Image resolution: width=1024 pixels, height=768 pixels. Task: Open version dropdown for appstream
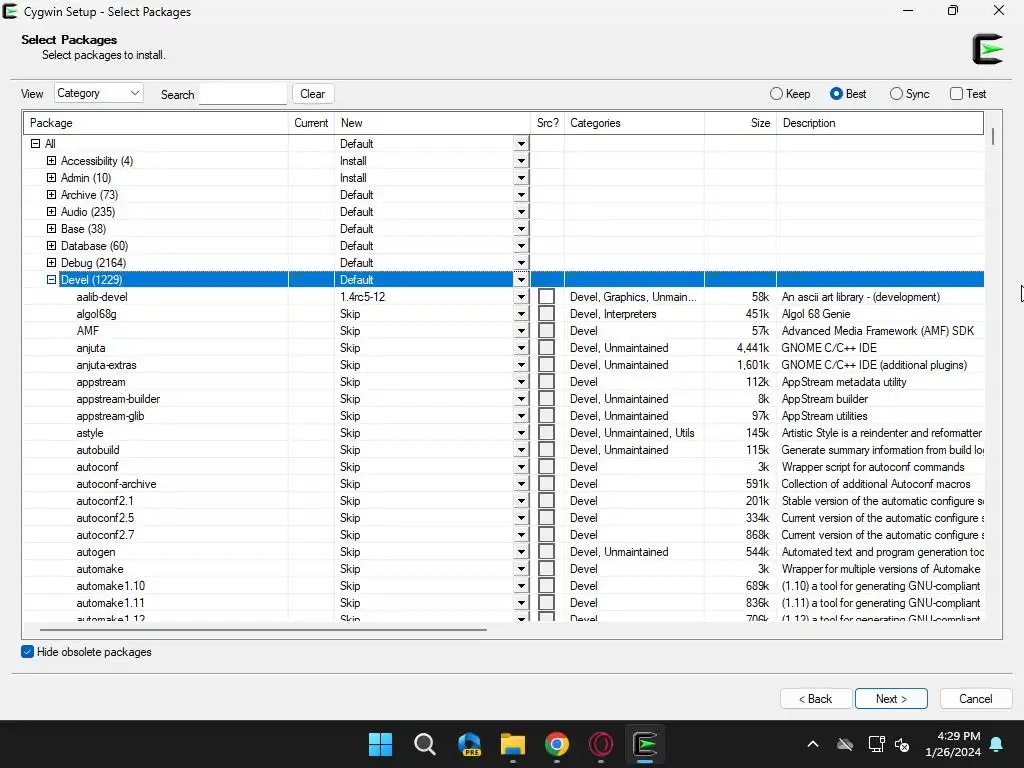(x=521, y=381)
